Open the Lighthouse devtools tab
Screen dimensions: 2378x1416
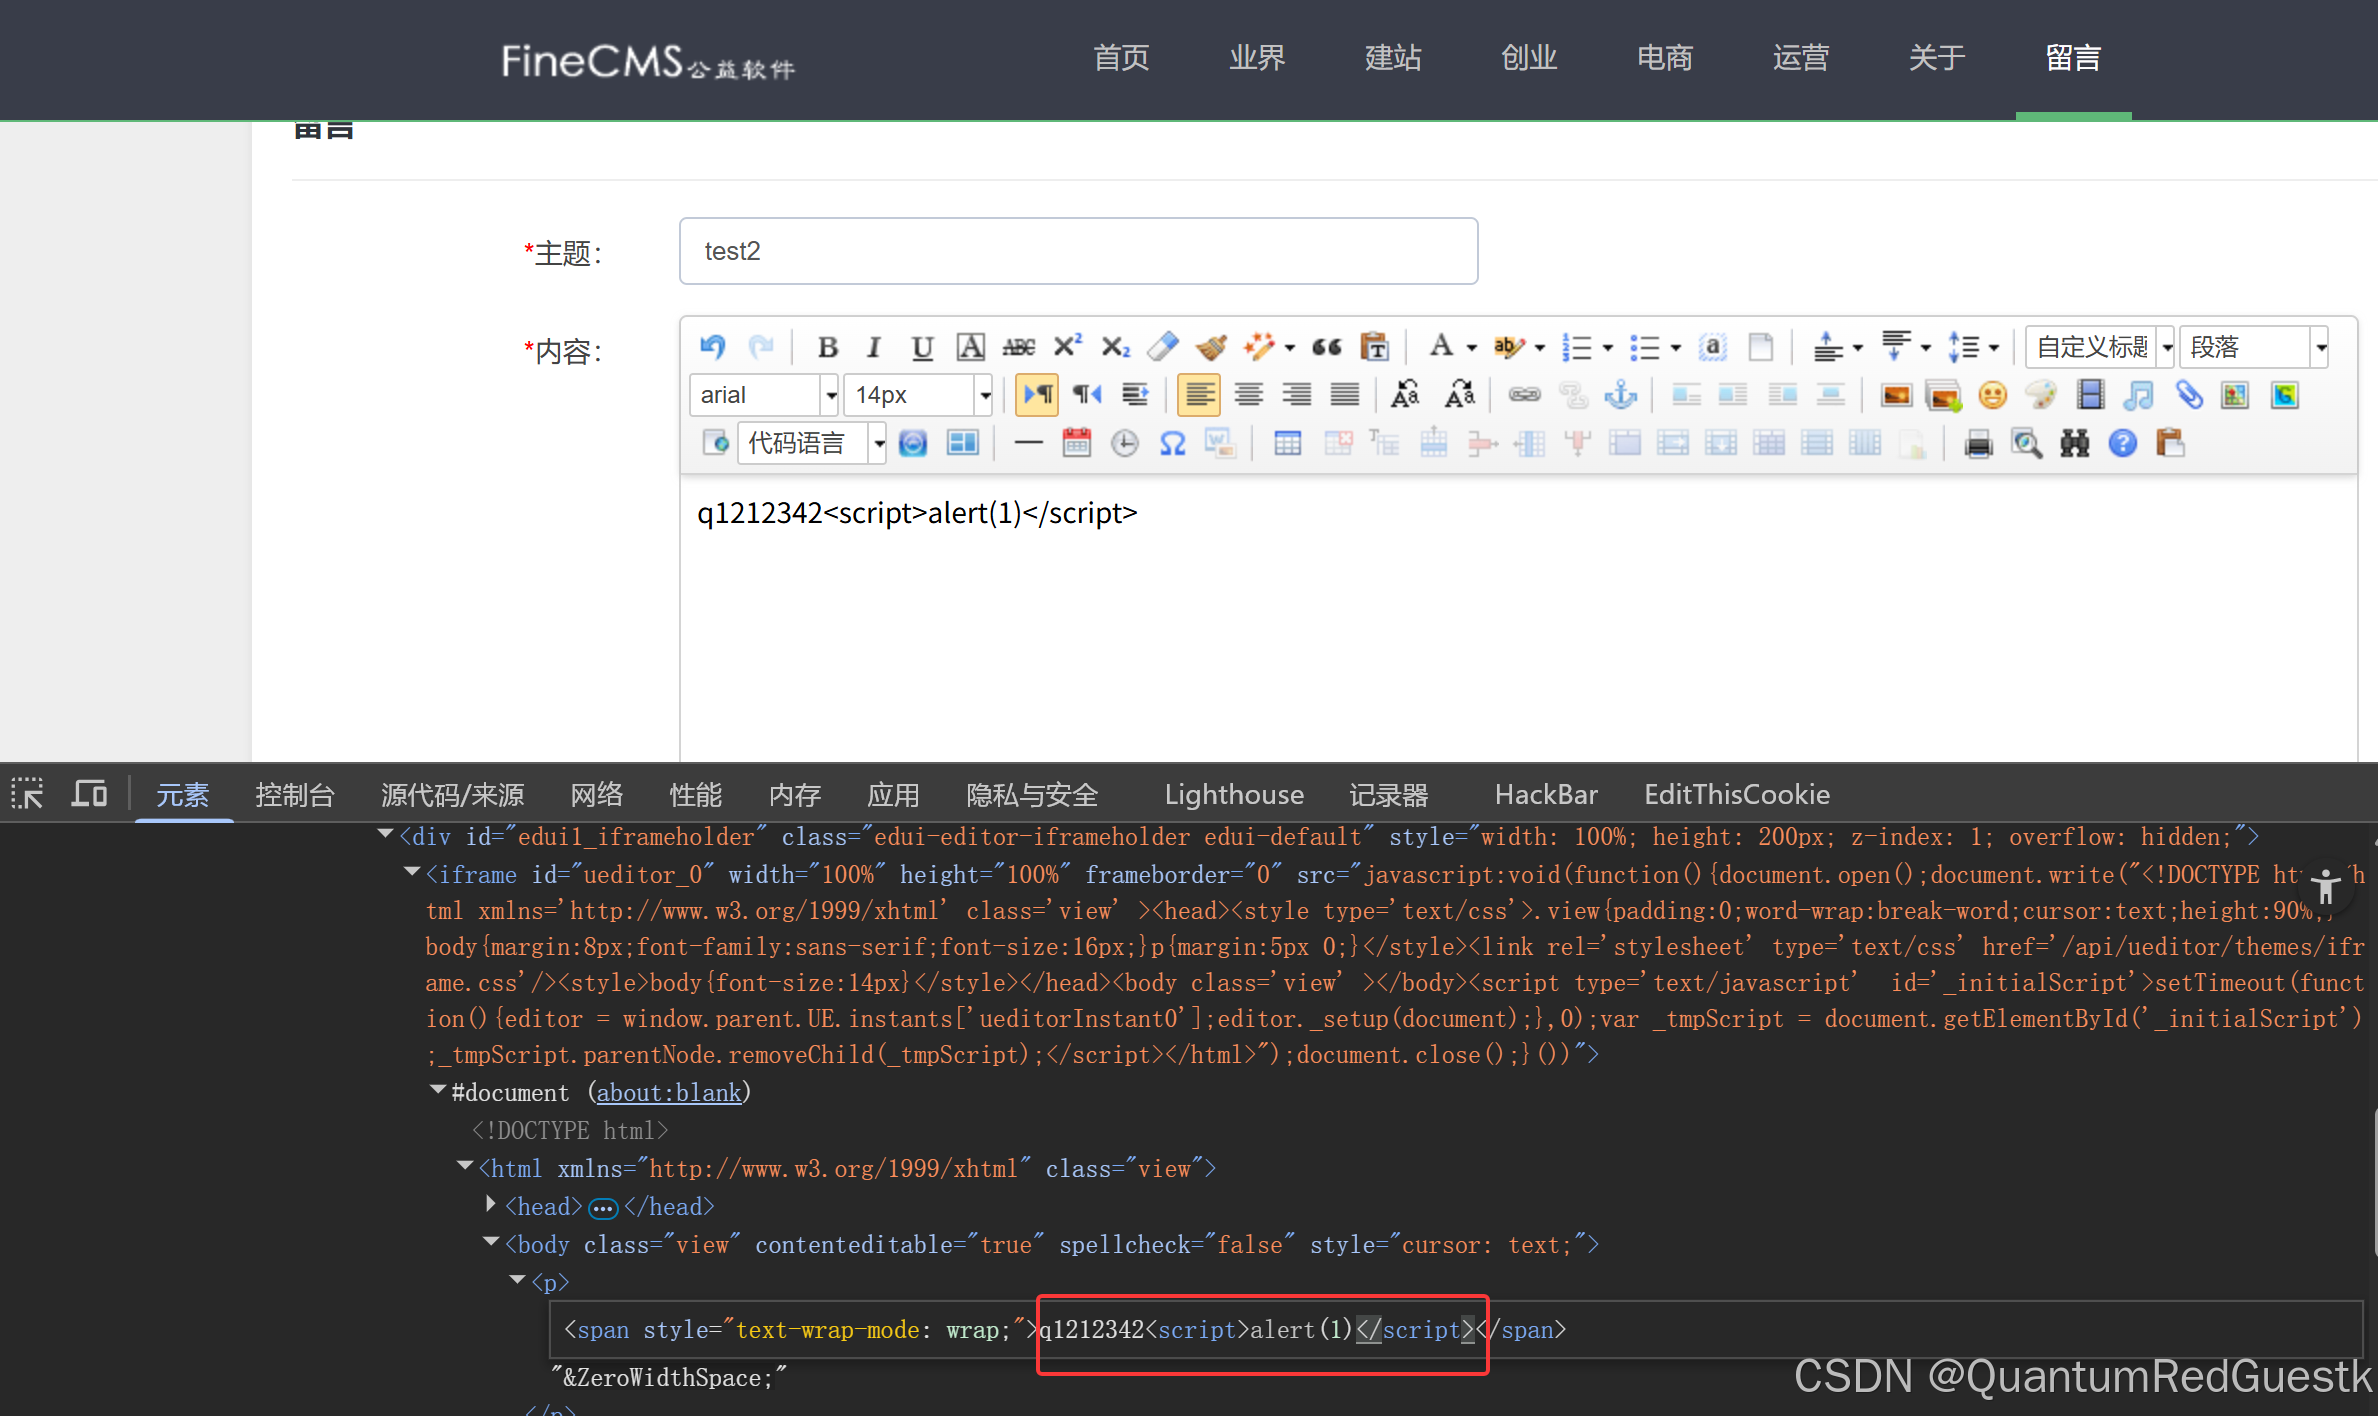(x=1233, y=795)
